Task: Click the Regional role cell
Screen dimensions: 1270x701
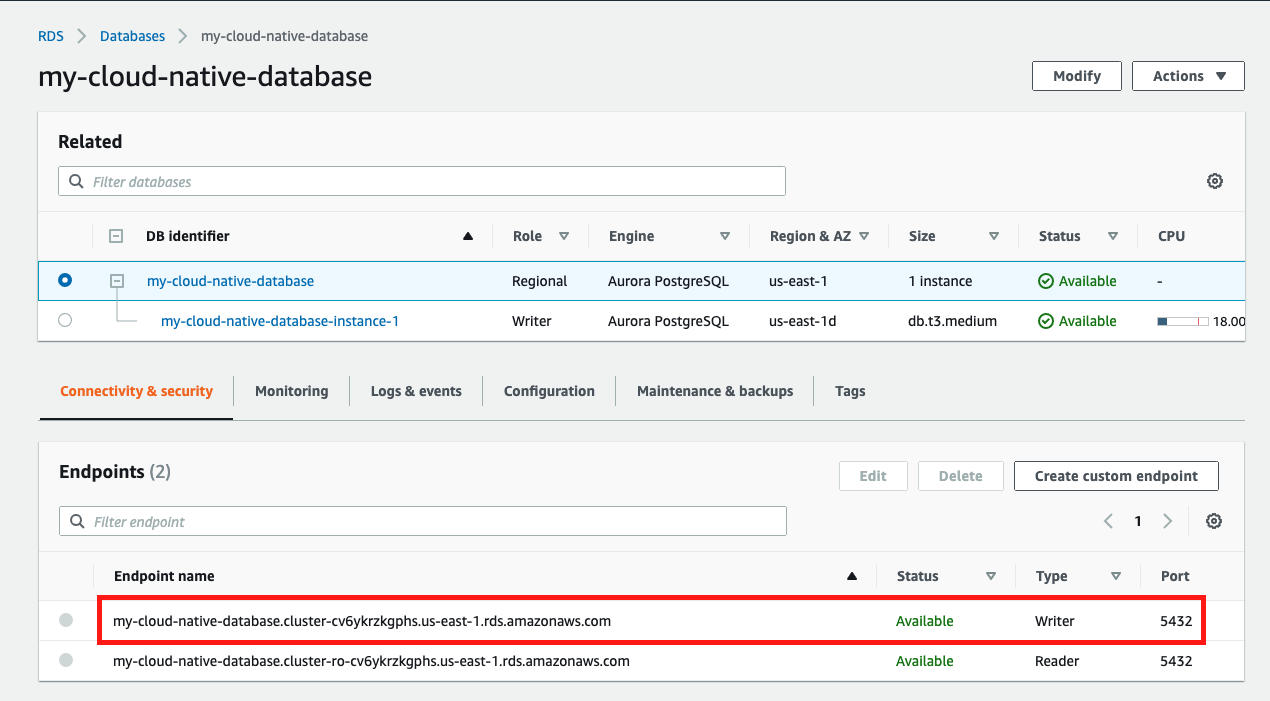Action: point(539,281)
